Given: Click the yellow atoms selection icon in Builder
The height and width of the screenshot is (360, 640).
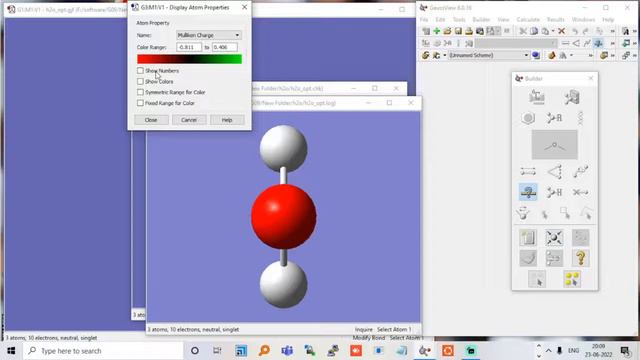Looking at the screenshot, I should pos(572,279).
